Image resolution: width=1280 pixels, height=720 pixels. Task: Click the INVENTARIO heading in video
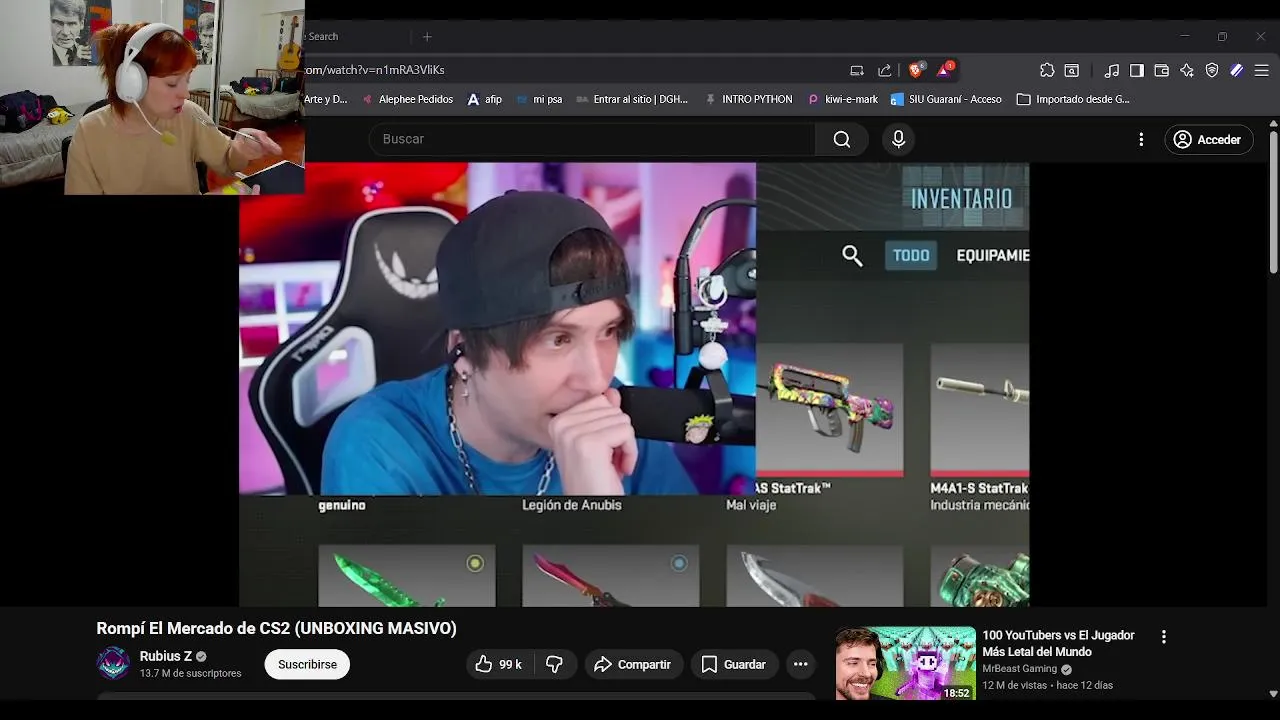pos(961,198)
